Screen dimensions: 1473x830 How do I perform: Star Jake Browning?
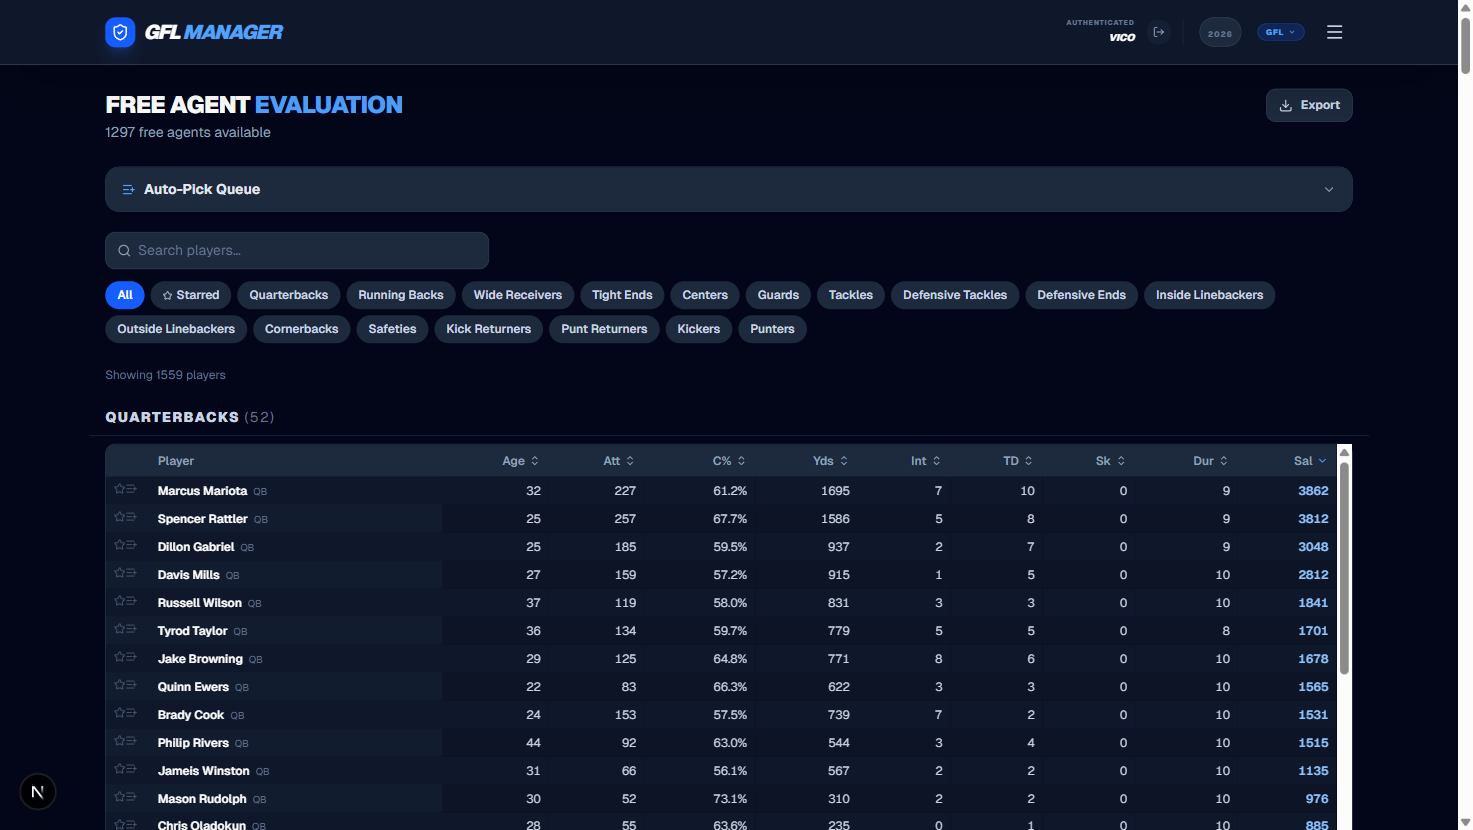(119, 657)
